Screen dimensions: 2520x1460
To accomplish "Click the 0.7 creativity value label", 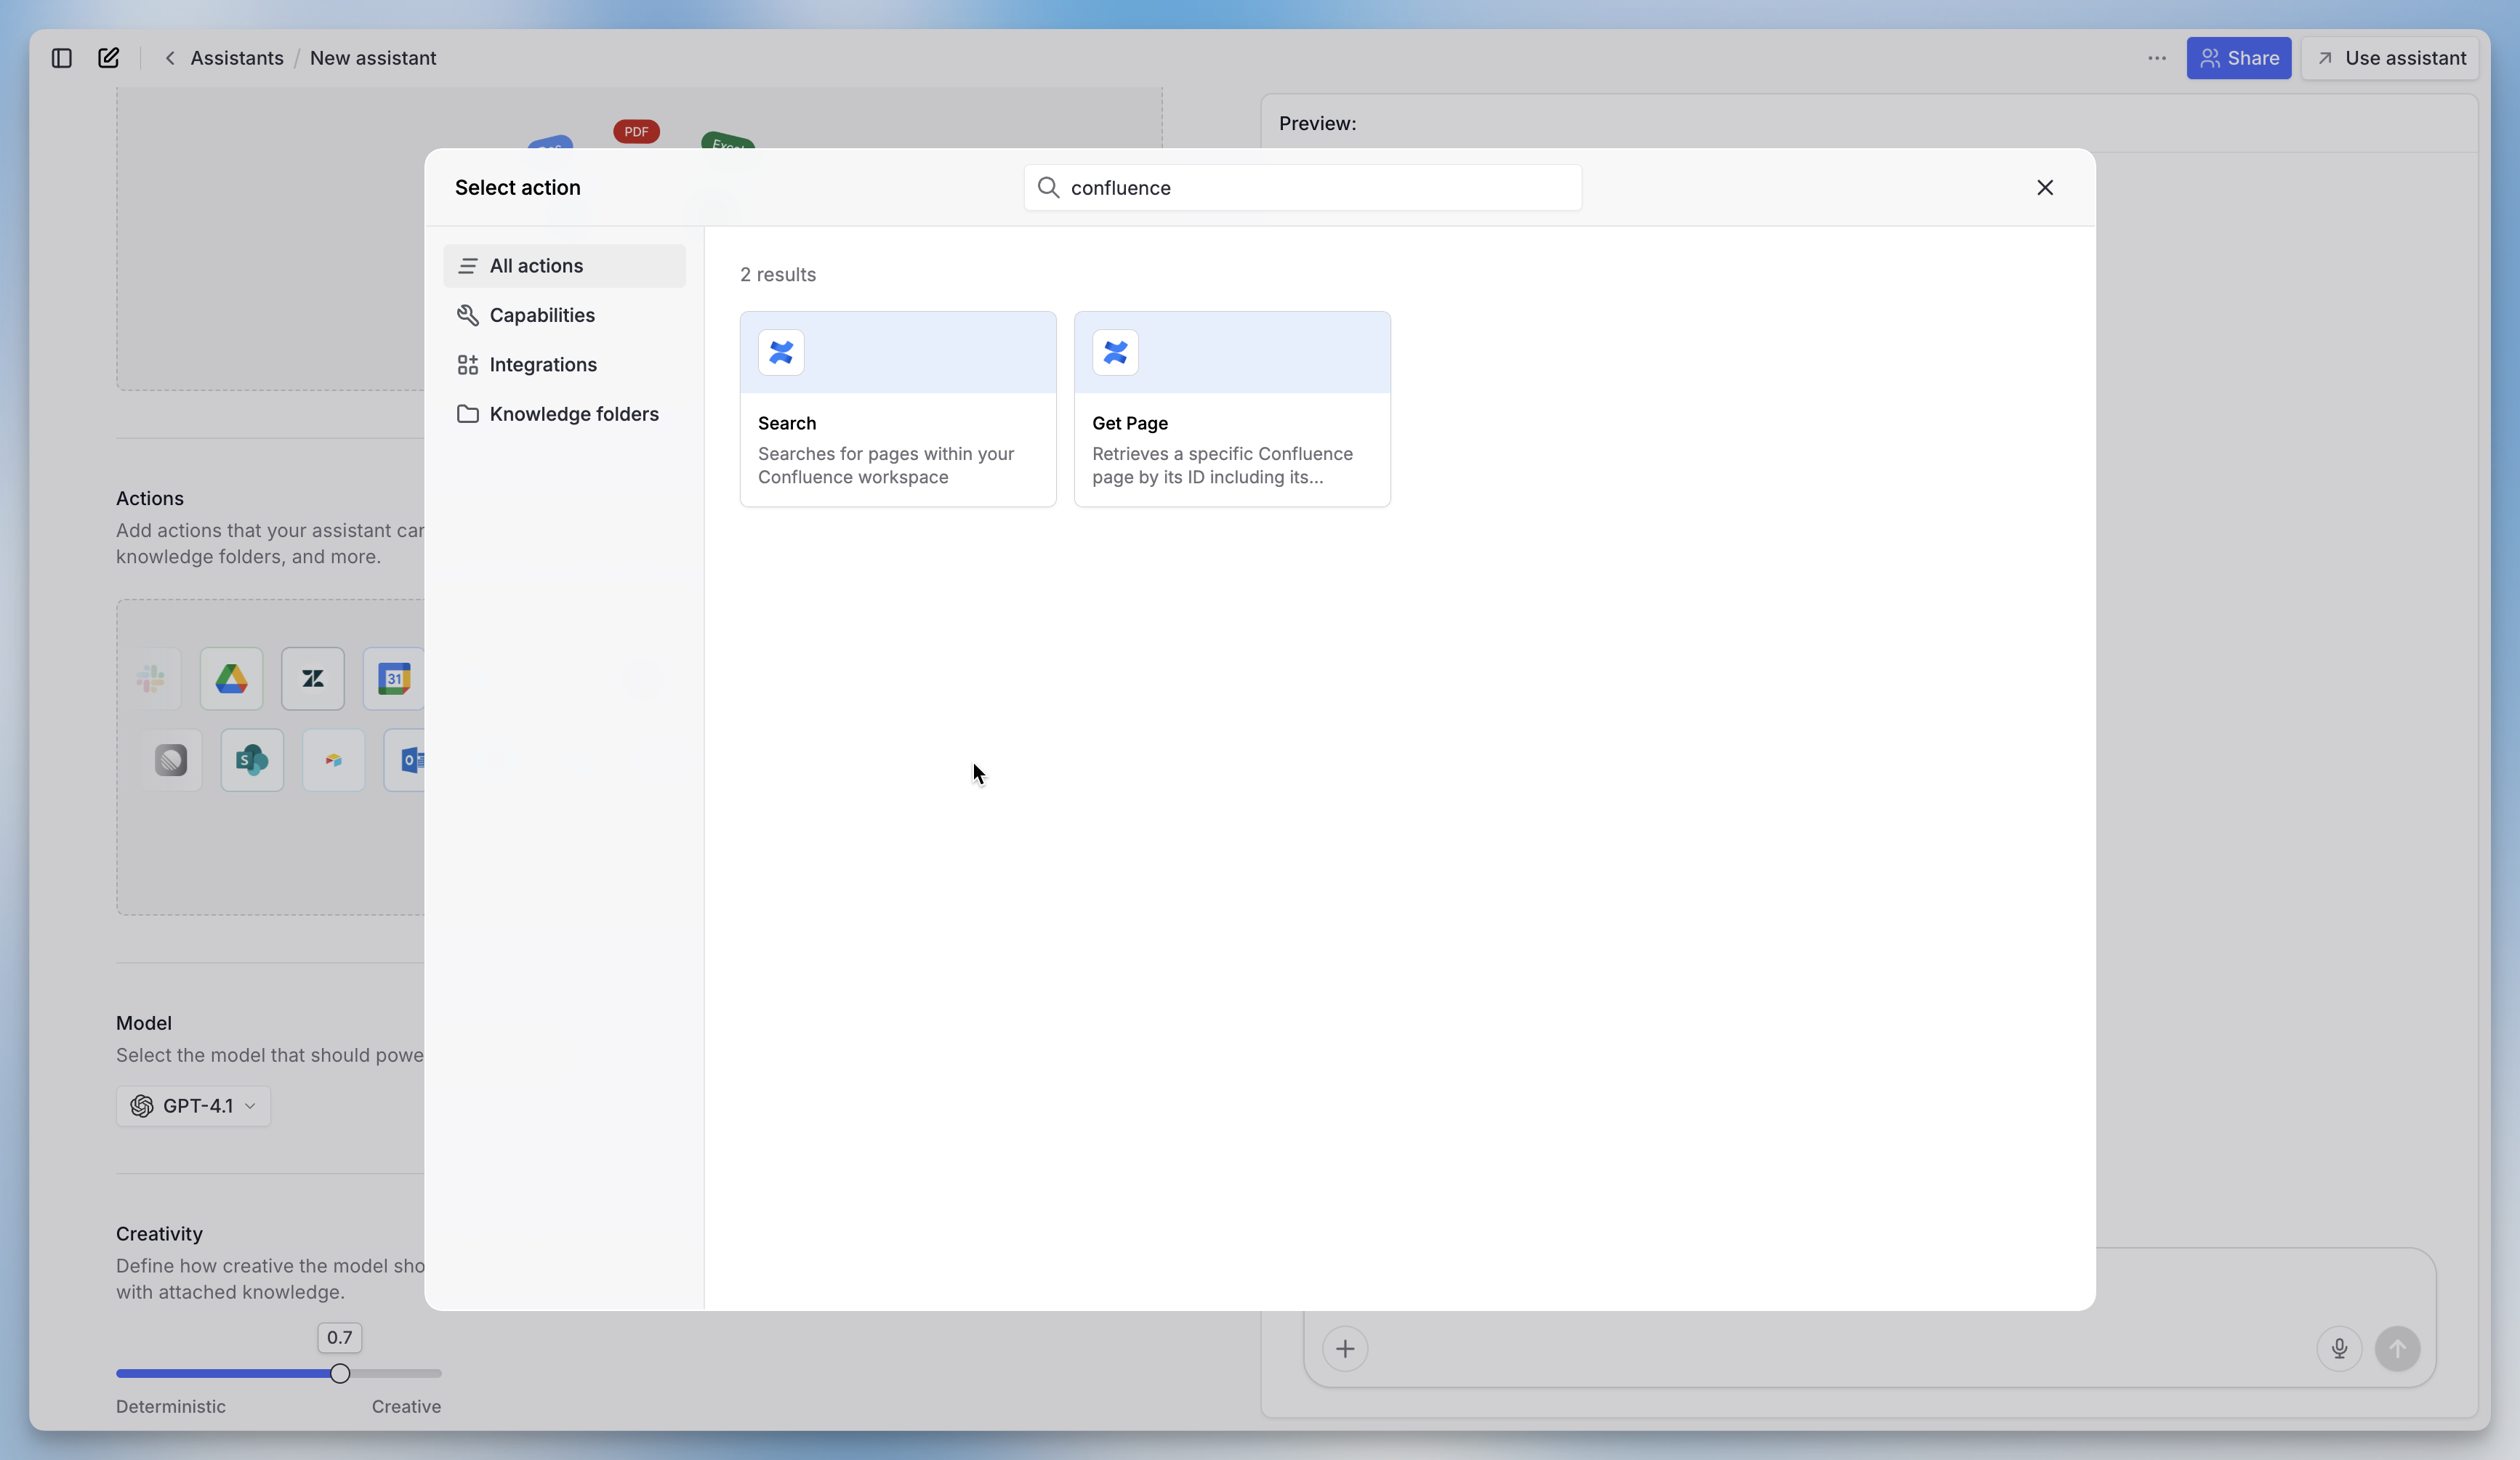I will pos(340,1338).
